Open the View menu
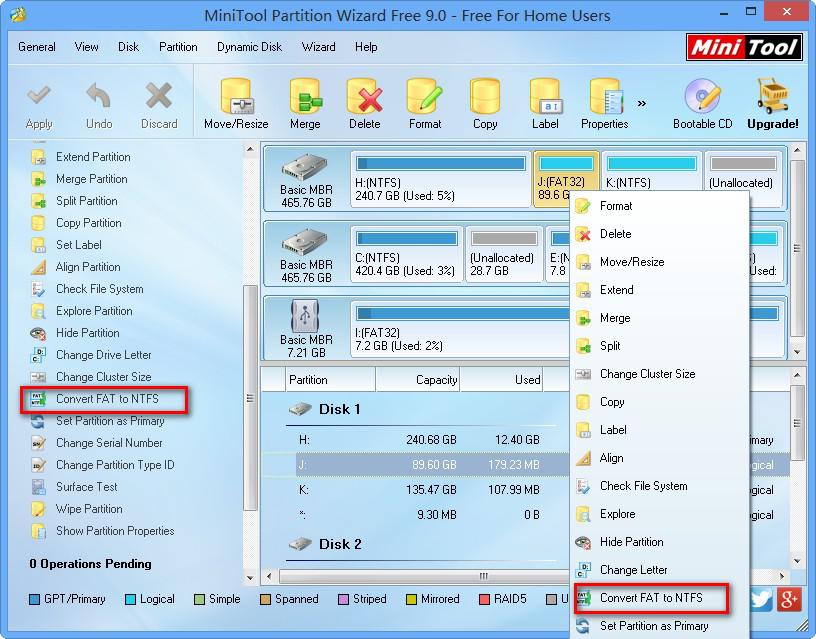 click(86, 47)
